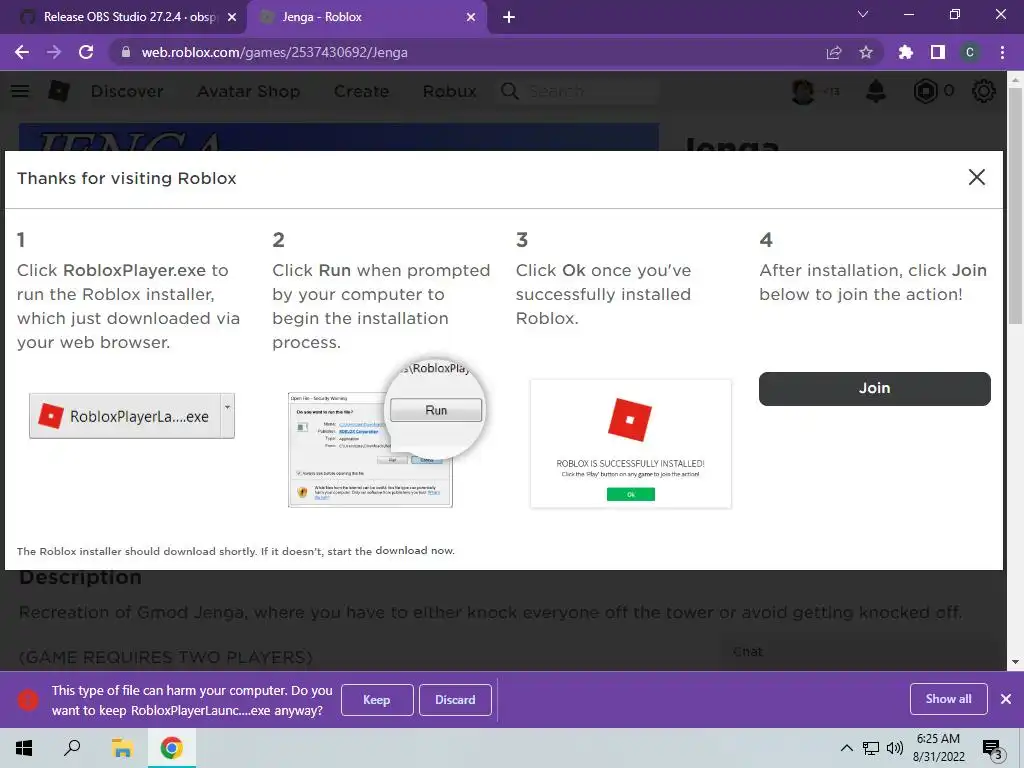Viewport: 1024px width, 768px height.
Task: Open a new Chrome tab
Action: [x=509, y=17]
